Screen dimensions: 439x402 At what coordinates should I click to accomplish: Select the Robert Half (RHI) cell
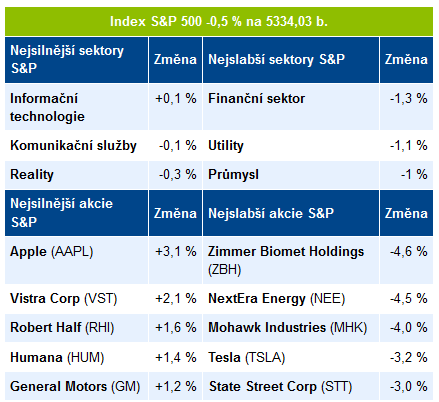[76, 328]
